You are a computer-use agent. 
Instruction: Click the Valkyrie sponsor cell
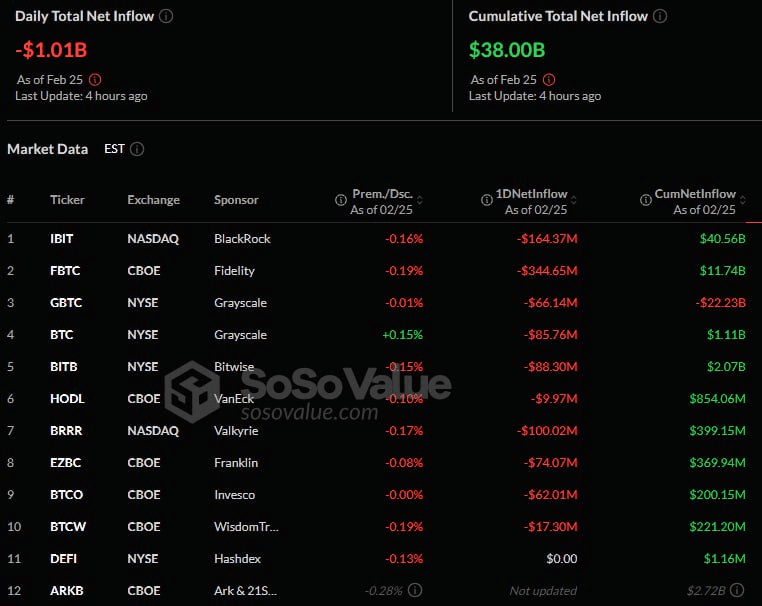point(236,431)
